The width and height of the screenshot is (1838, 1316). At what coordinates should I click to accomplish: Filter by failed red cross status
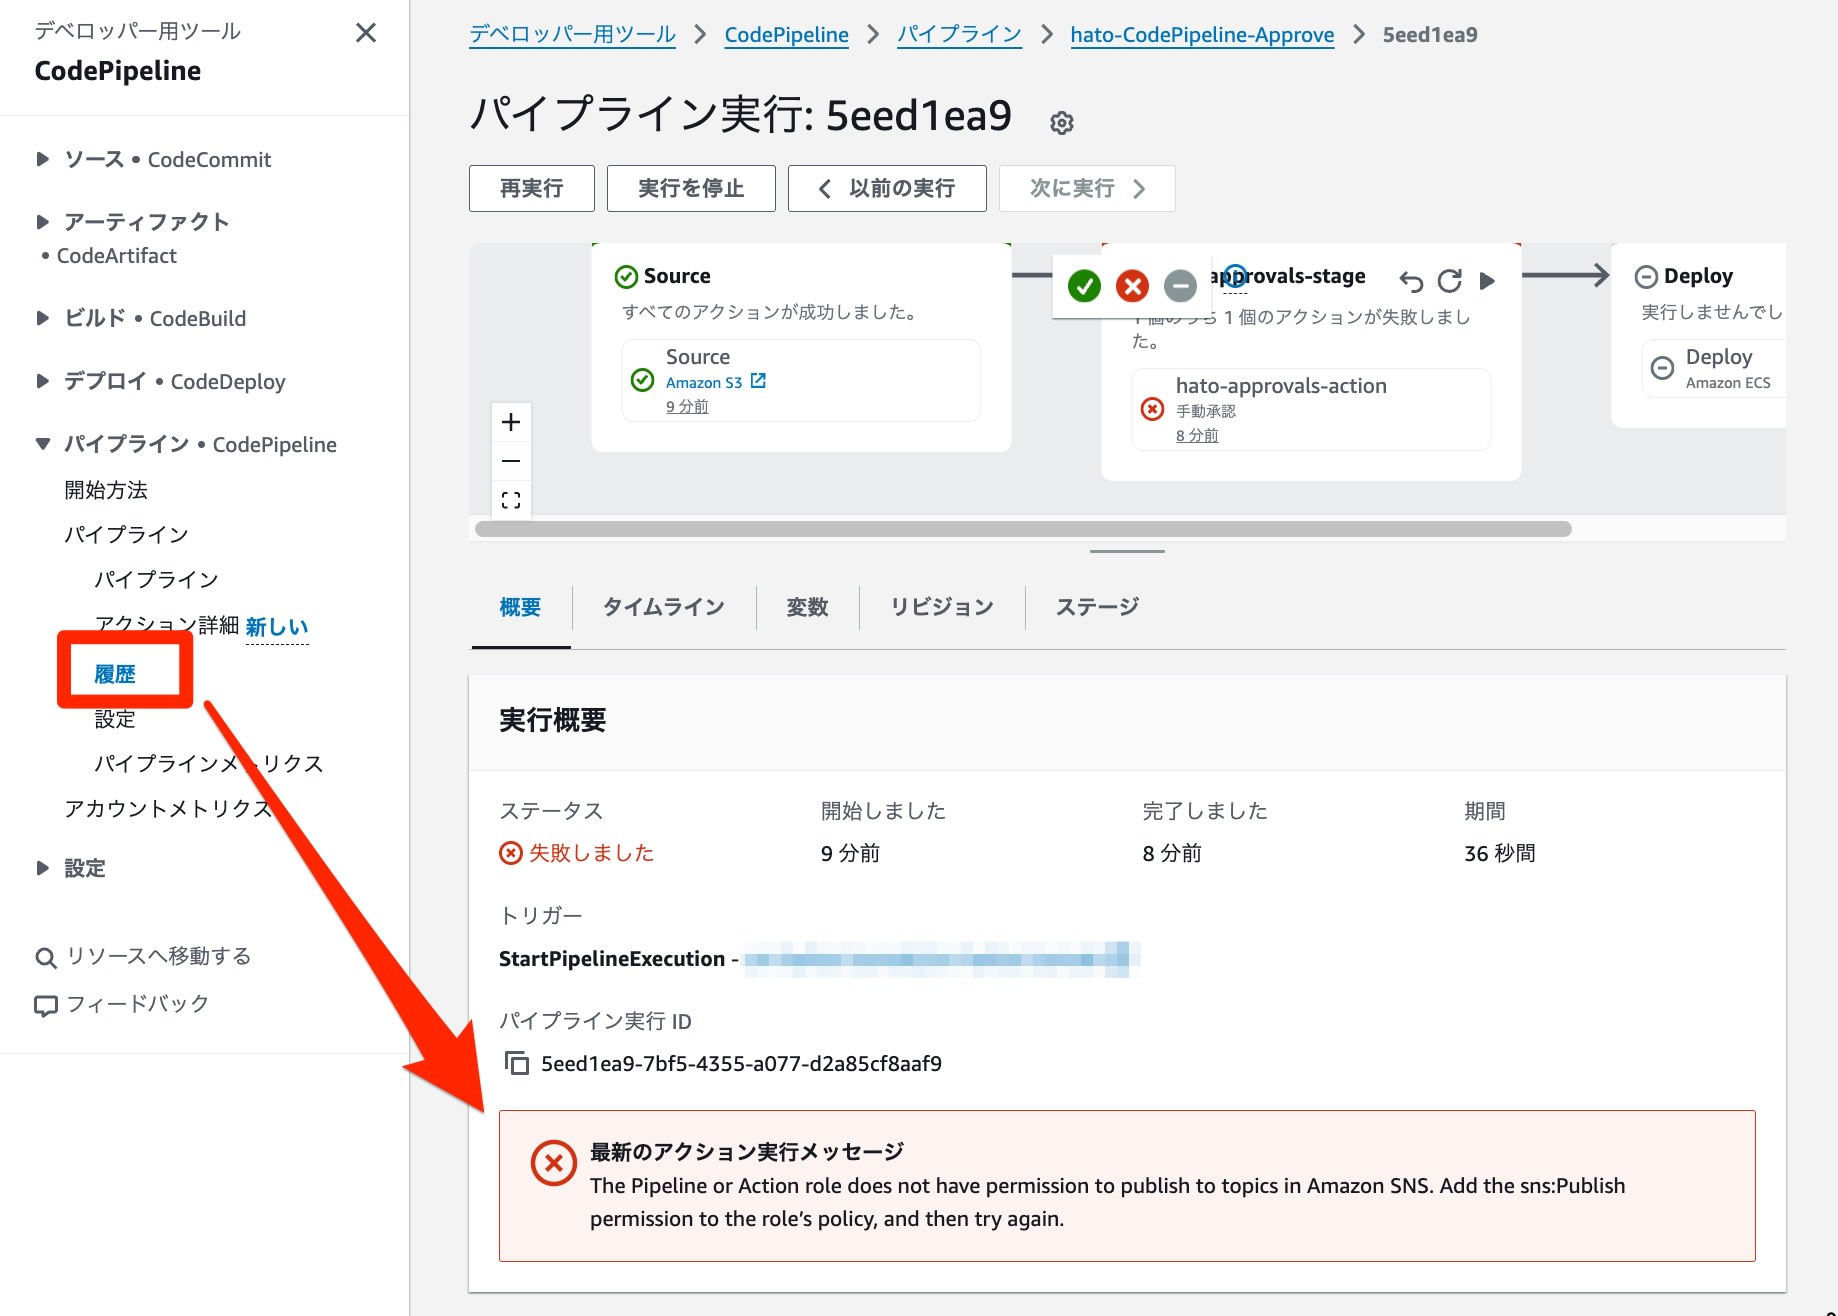1132,286
